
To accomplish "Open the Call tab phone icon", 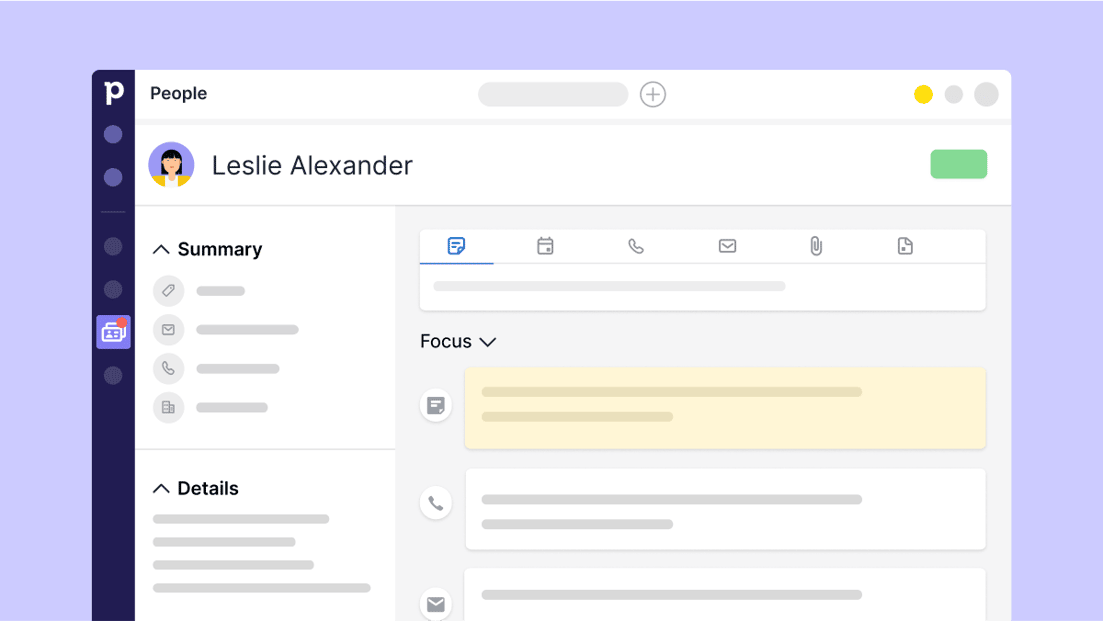I will click(636, 246).
